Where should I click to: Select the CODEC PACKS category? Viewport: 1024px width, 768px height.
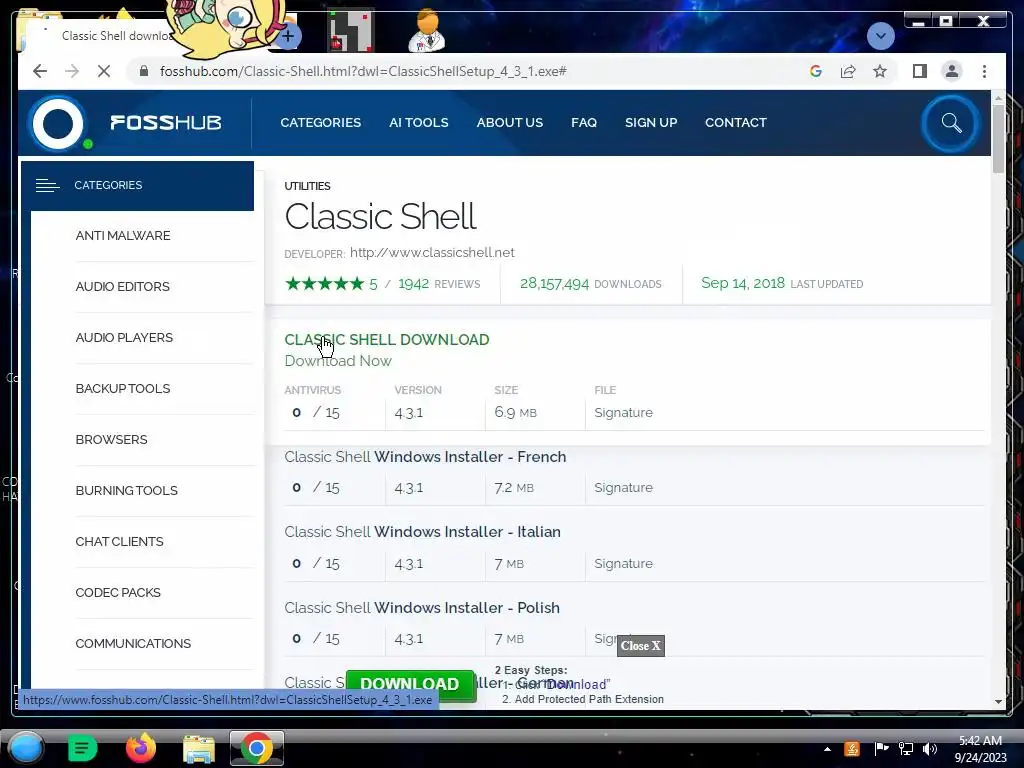point(118,592)
